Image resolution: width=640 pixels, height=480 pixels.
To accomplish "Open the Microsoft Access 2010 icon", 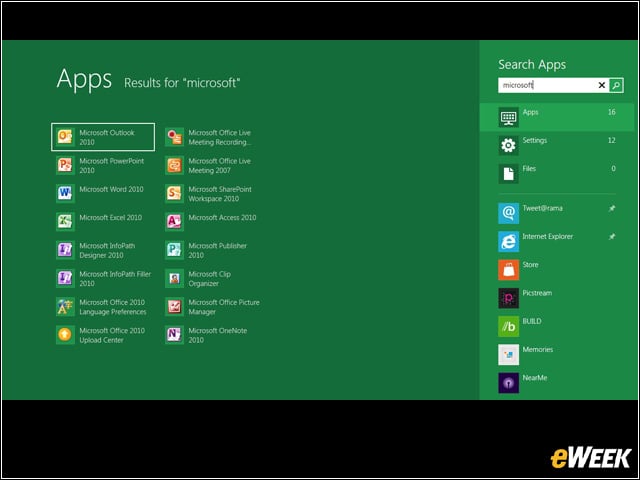I will click(174, 221).
